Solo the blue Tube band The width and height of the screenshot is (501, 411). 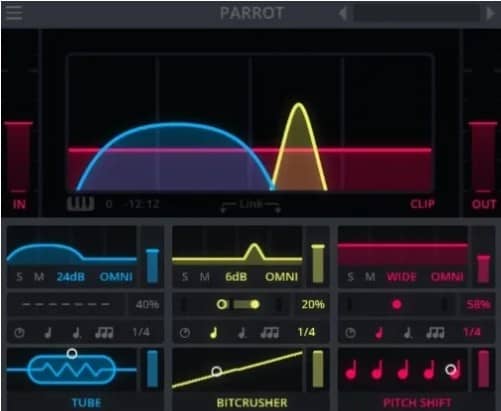pyautogui.click(x=19, y=277)
